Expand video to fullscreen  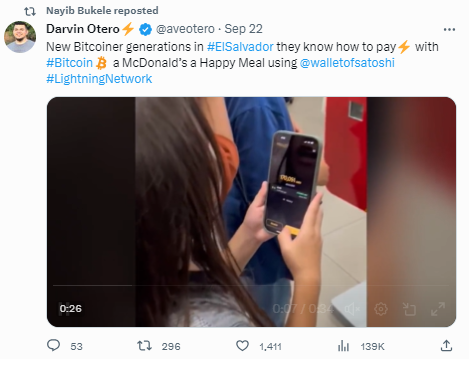point(438,309)
